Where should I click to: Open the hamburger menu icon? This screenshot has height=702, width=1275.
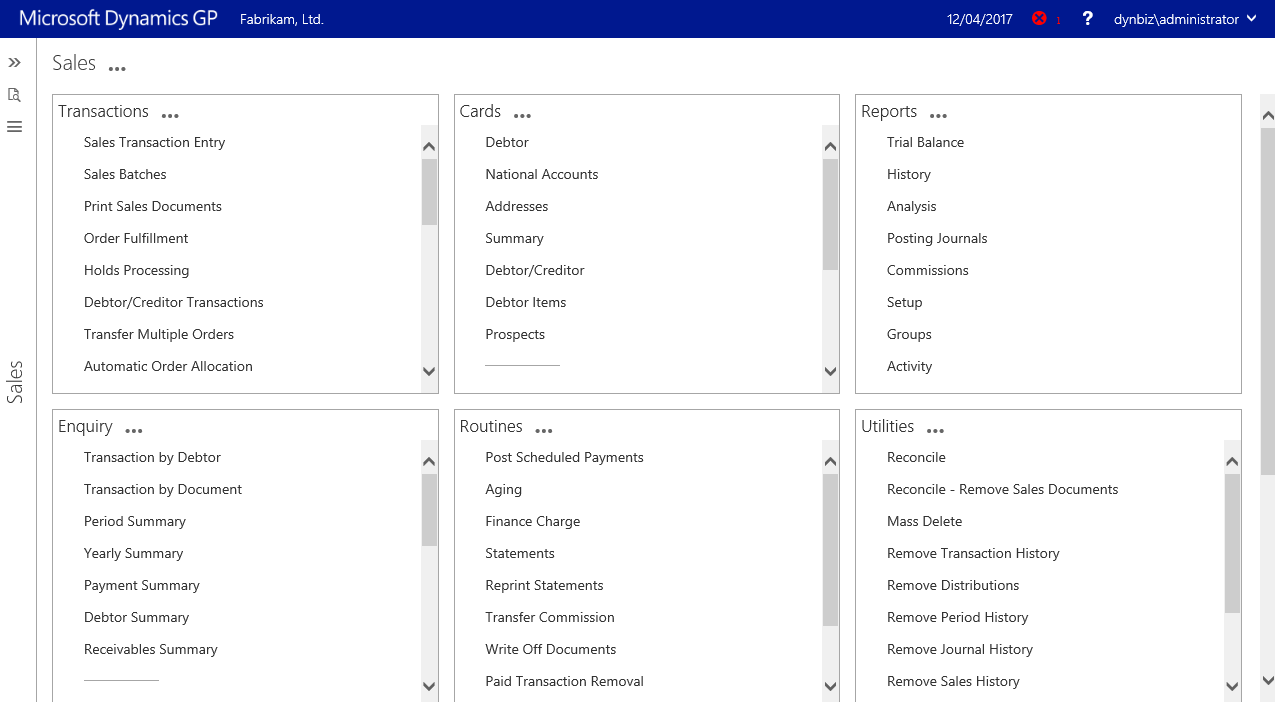(x=14, y=127)
